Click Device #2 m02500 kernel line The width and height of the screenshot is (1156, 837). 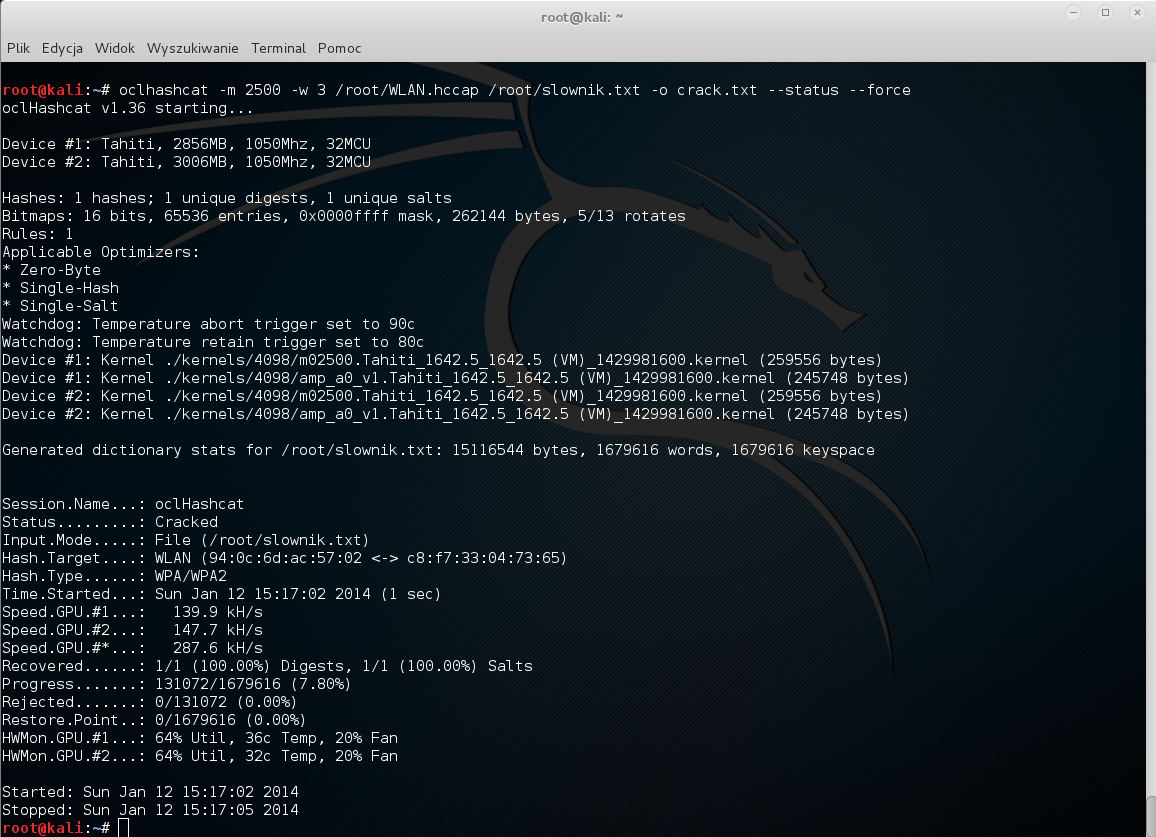(442, 396)
